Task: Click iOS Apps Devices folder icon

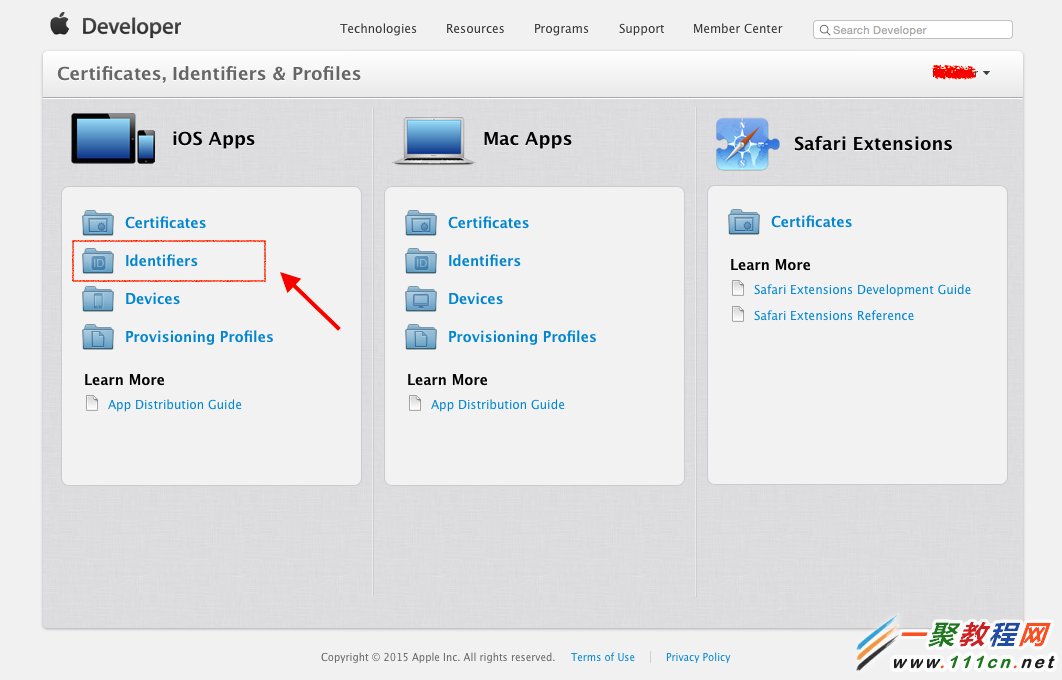Action: tap(98, 299)
